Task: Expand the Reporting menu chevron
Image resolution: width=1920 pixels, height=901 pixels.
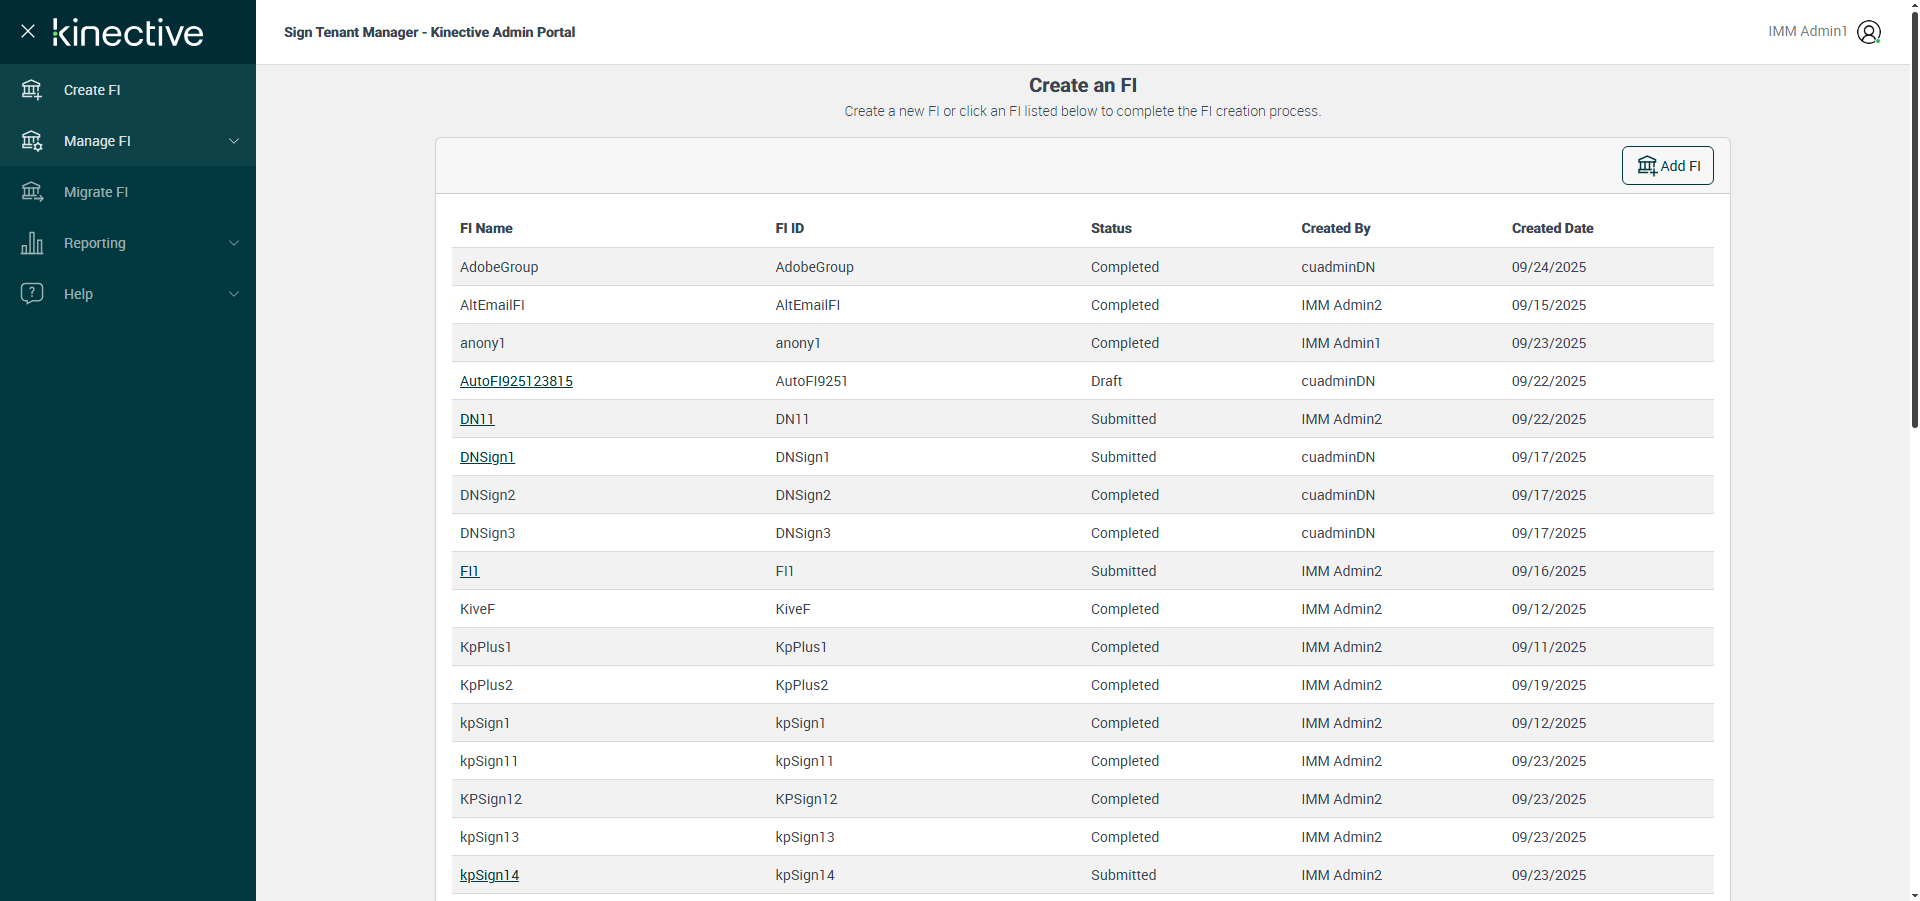Action: tap(234, 243)
